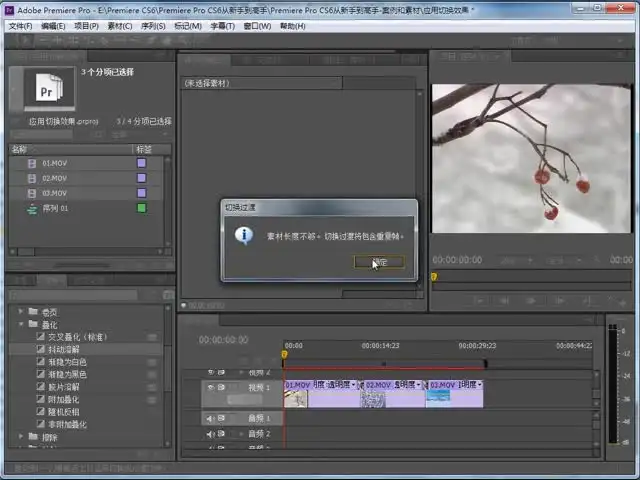Mute 音频 2 track speaker toggle
This screenshot has width=640, height=480.
click(210, 434)
